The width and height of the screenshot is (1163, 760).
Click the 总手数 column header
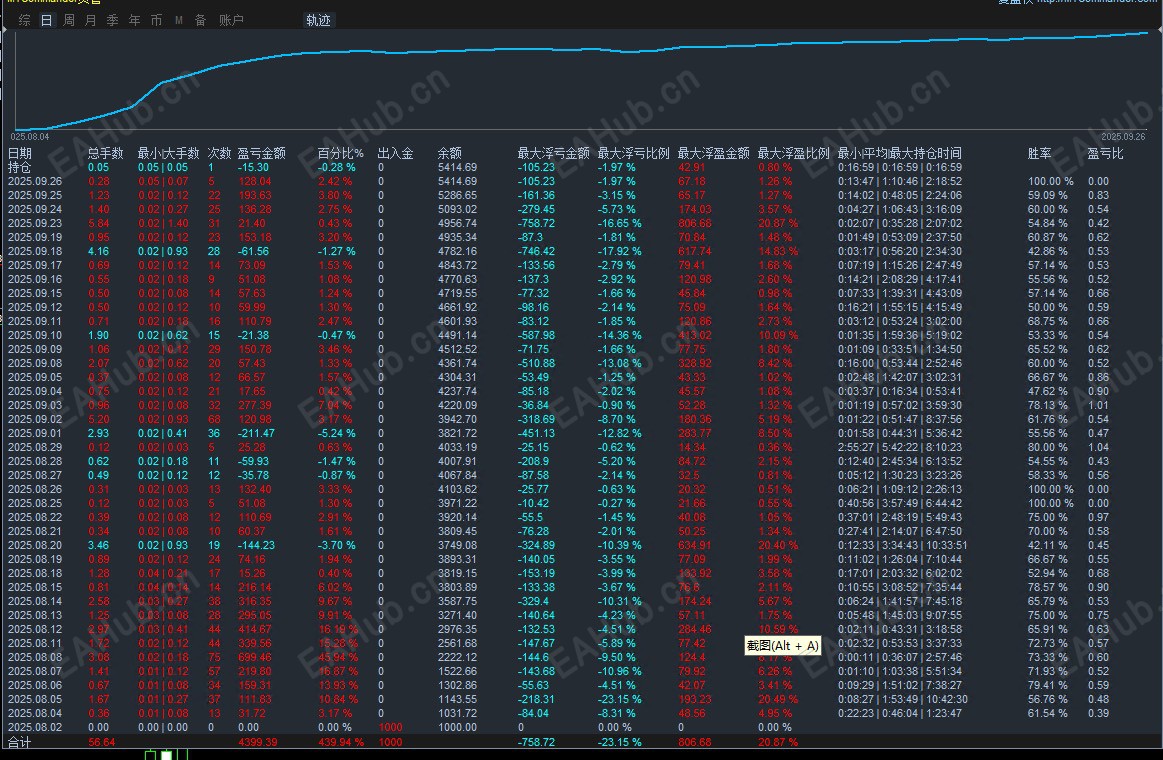click(105, 153)
